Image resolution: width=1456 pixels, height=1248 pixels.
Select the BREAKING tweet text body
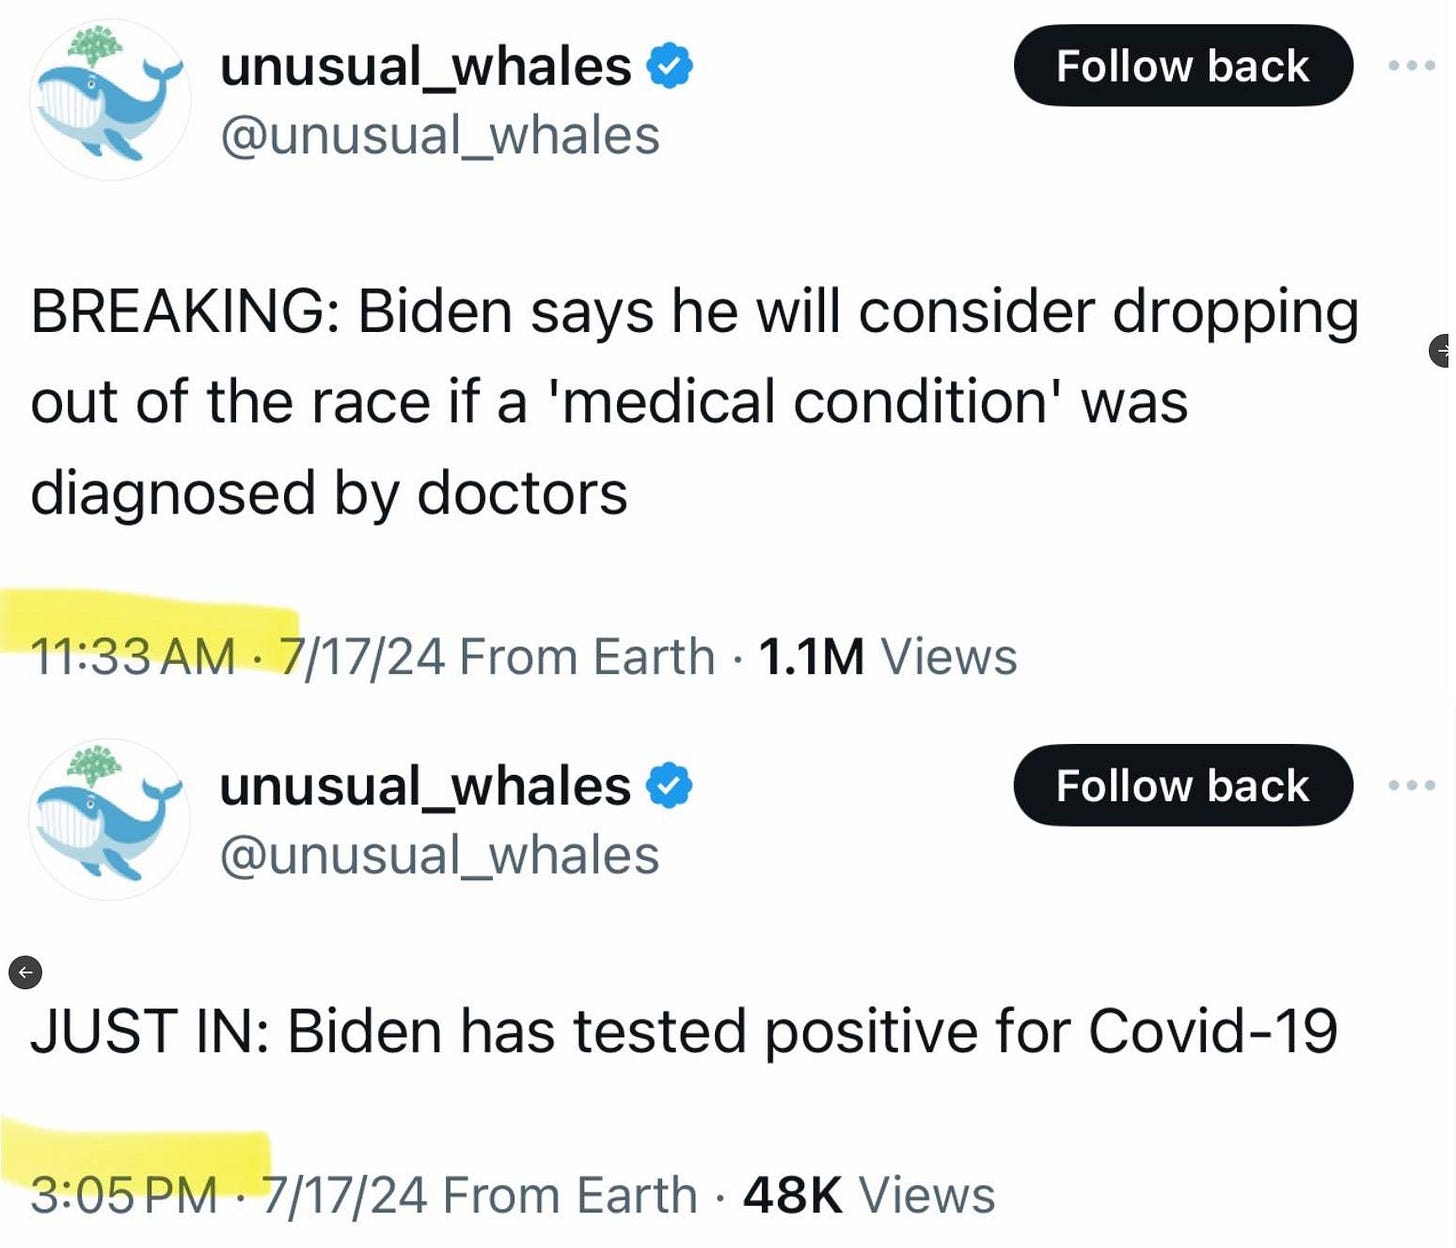(x=694, y=400)
